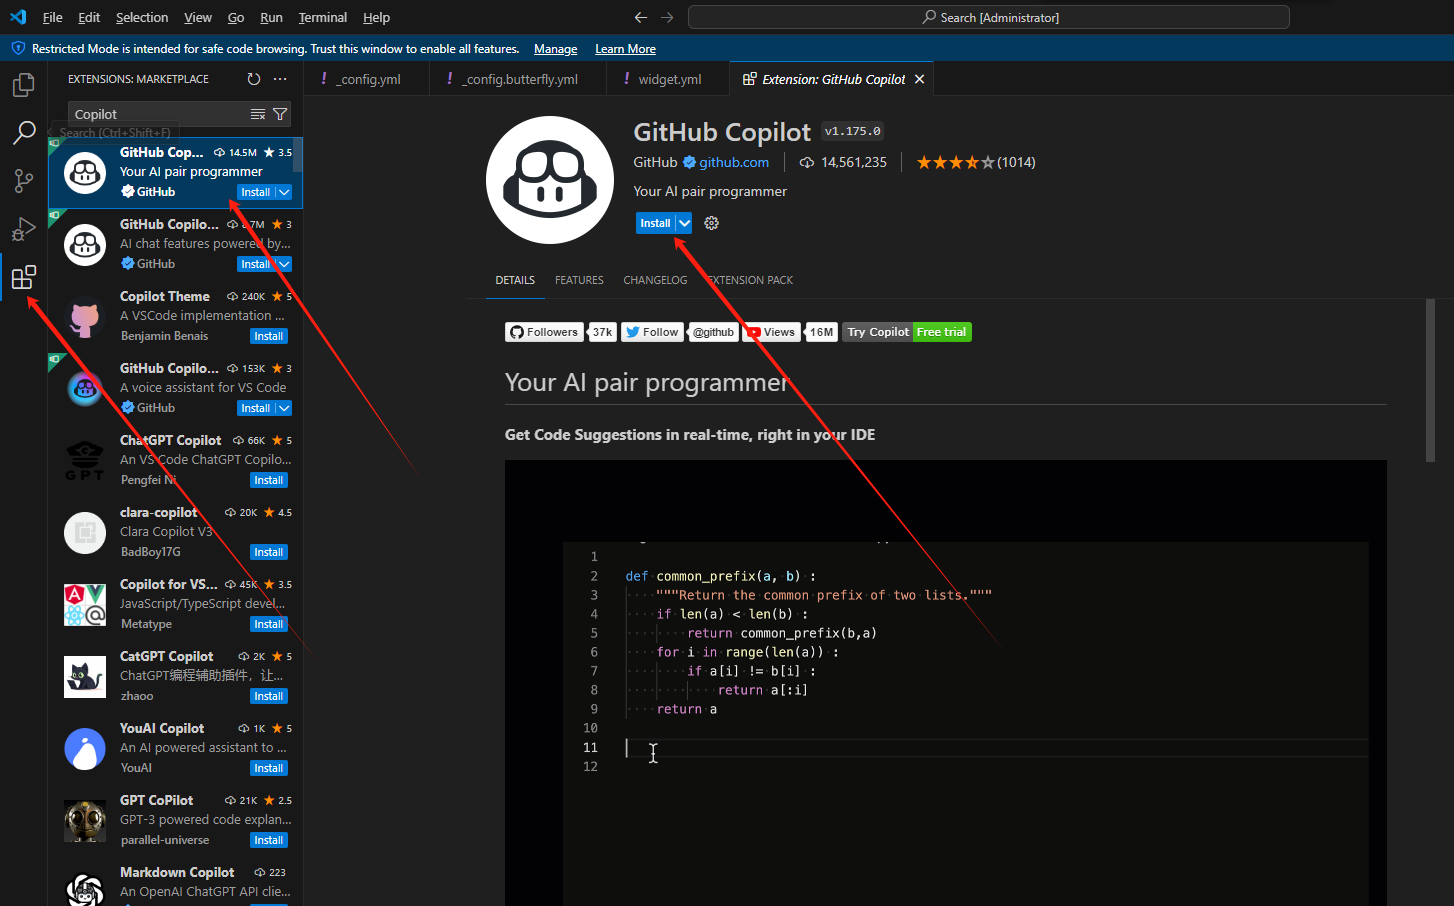The width and height of the screenshot is (1454, 906).
Task: Click the YouTube Views 16M badge
Action: click(790, 332)
